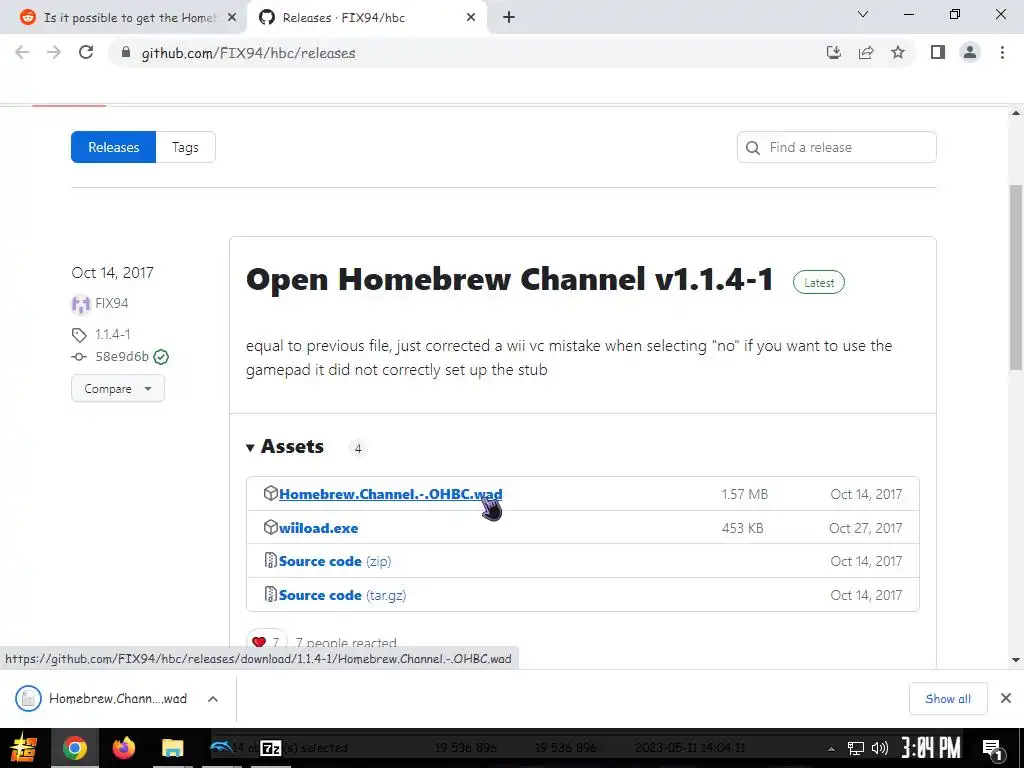Click the heart reaction button
The width and height of the screenshot is (1024, 768).
coord(266,642)
